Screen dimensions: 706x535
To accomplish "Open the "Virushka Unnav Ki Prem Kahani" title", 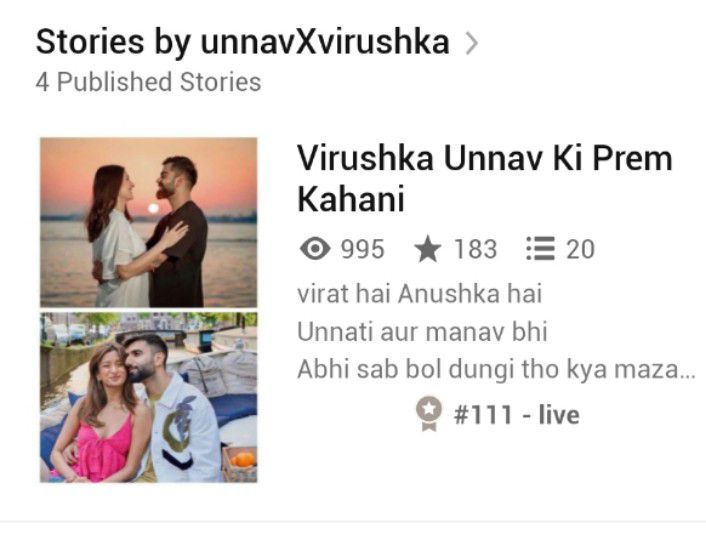I will (x=484, y=179).
